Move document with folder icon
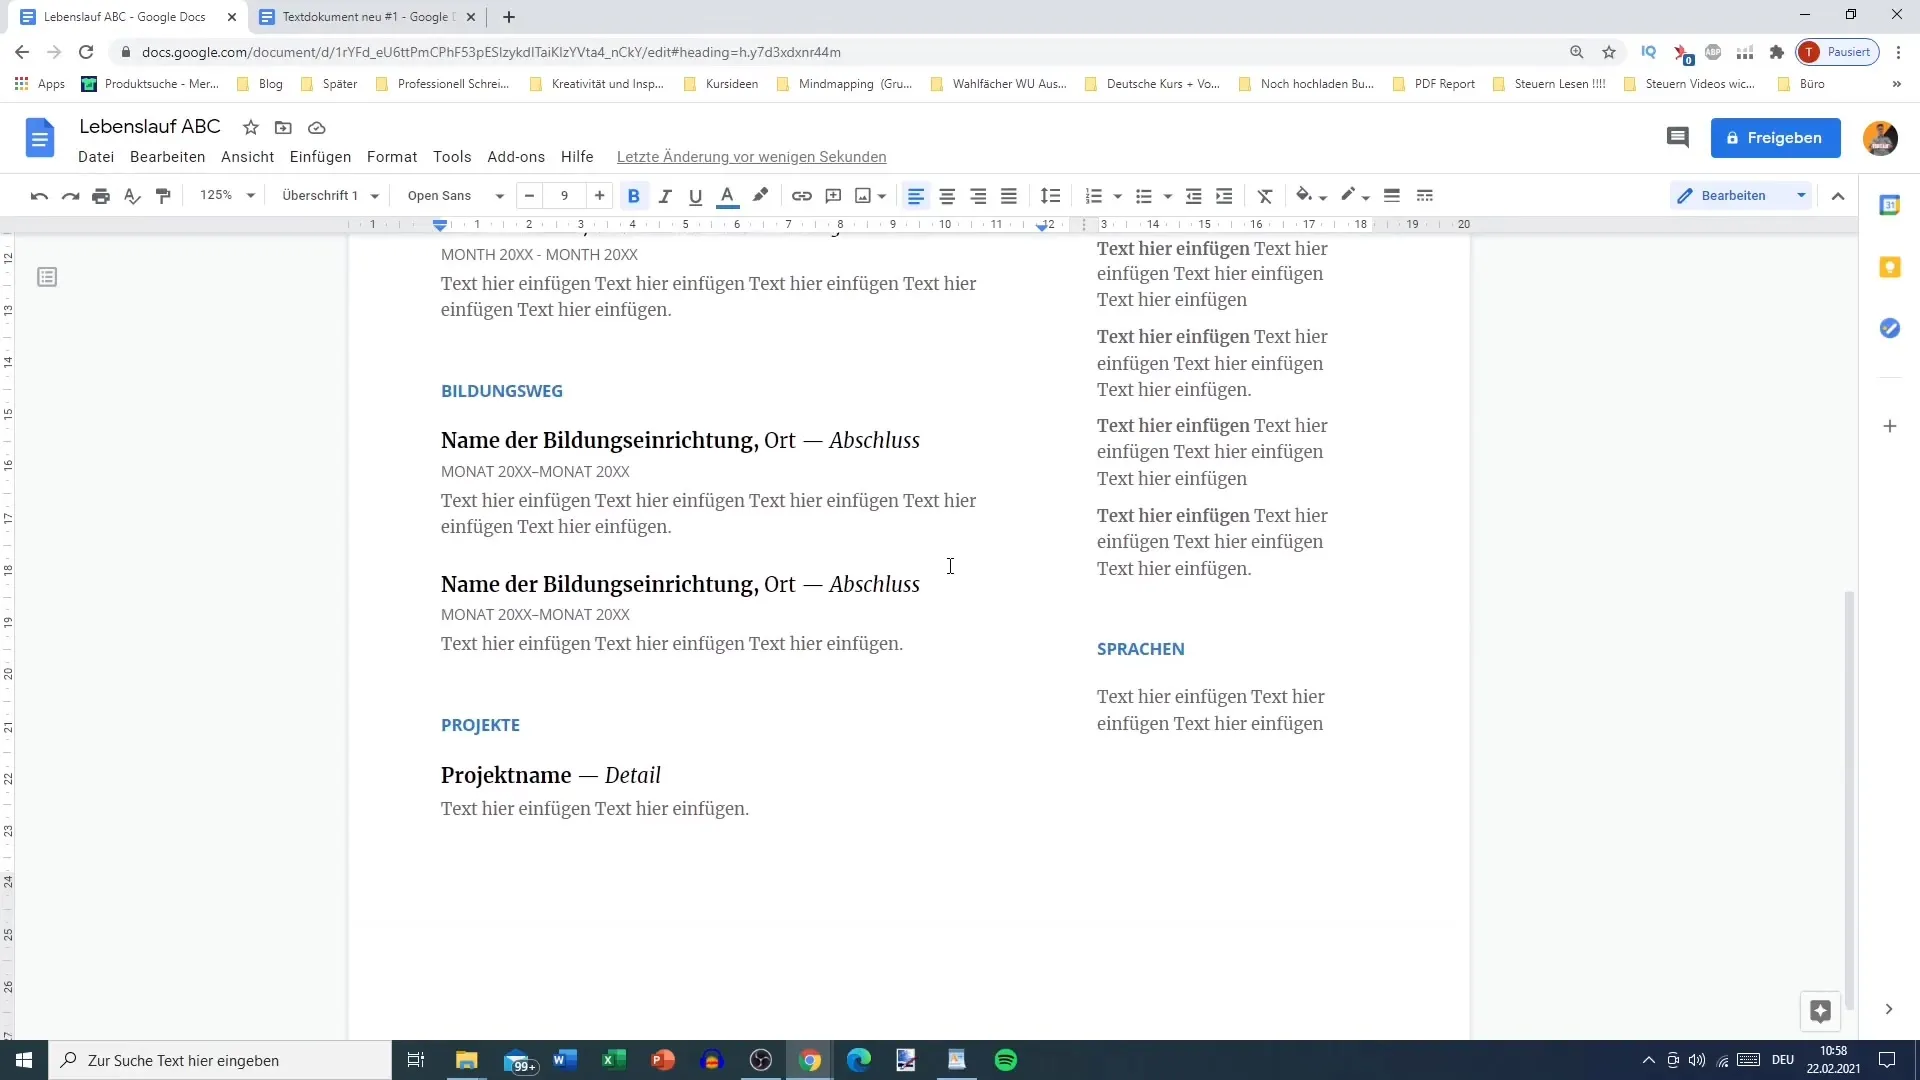1920x1080 pixels. tap(284, 128)
